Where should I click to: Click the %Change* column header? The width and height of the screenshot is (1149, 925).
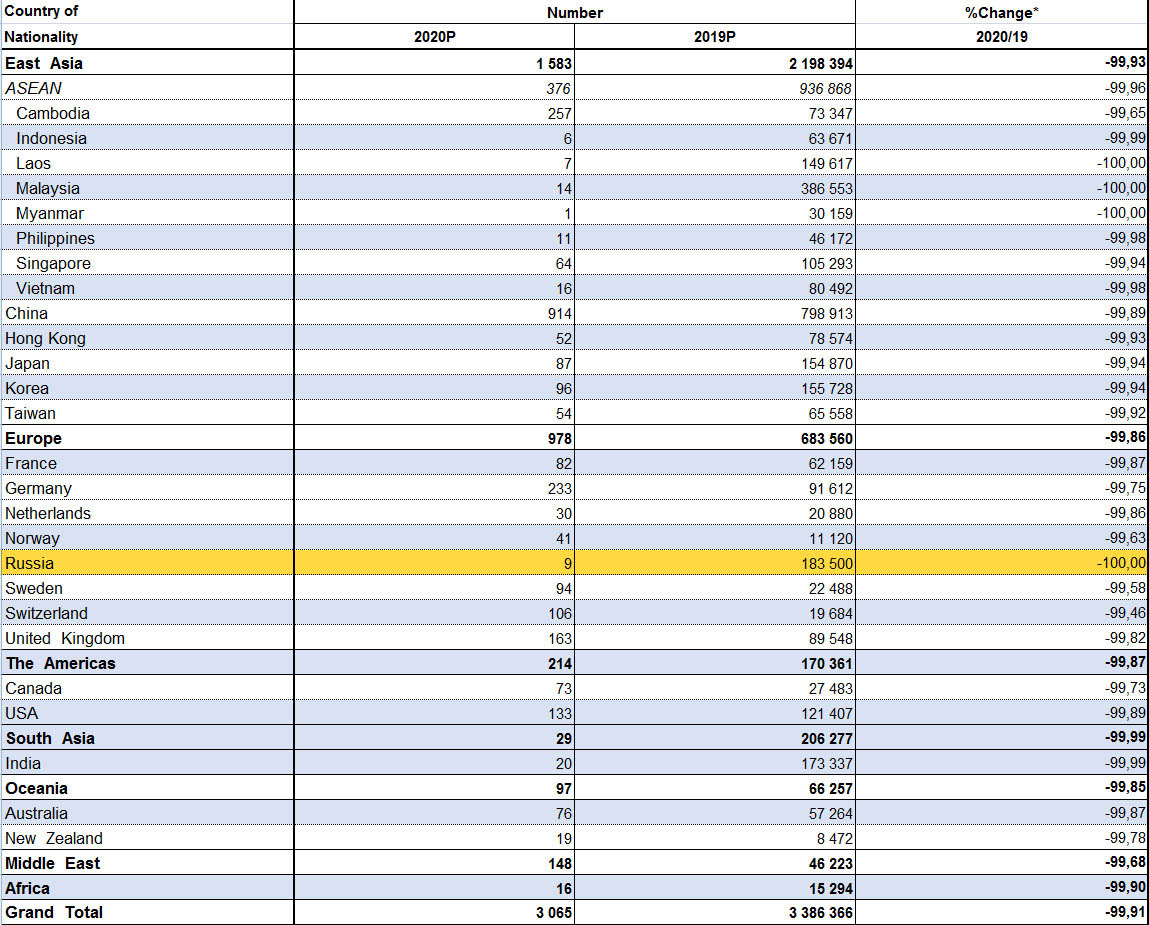[x=1001, y=12]
